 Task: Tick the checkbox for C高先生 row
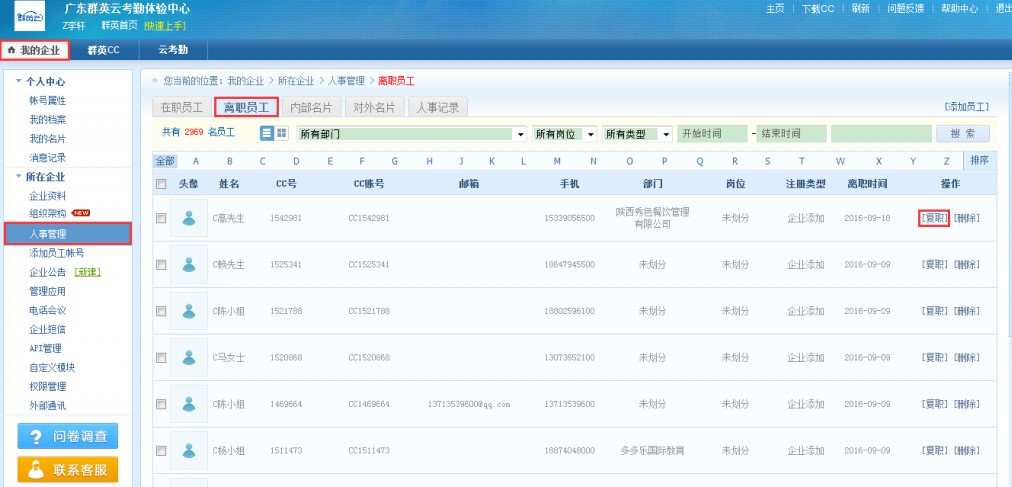(161, 218)
